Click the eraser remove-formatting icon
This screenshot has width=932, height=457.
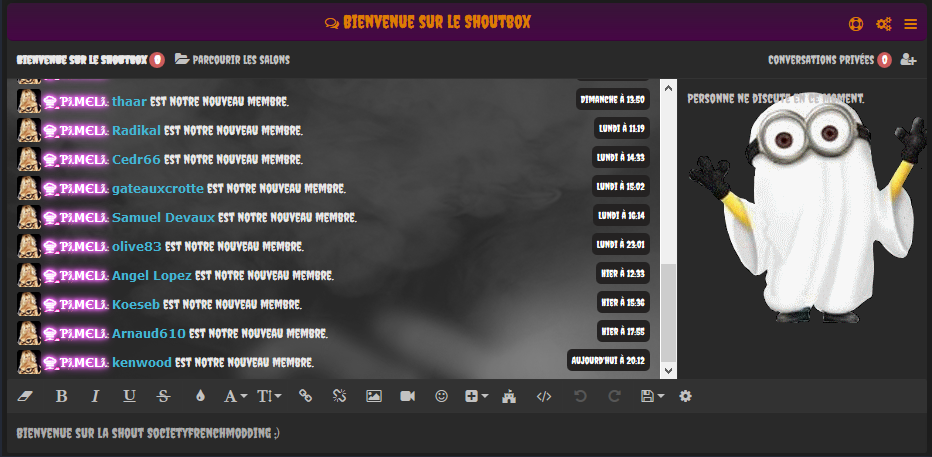point(25,396)
